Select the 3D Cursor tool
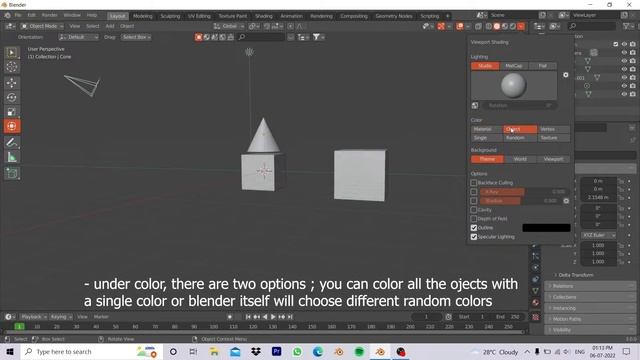Screen dimensions: 640x360 [11, 67]
